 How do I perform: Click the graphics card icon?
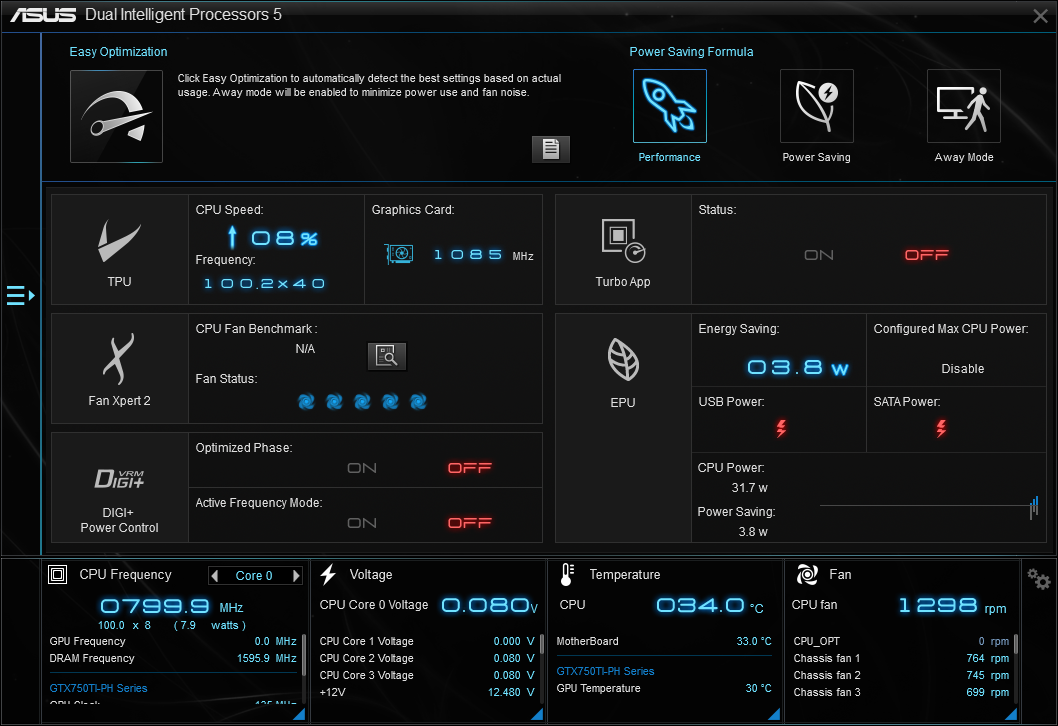(399, 254)
